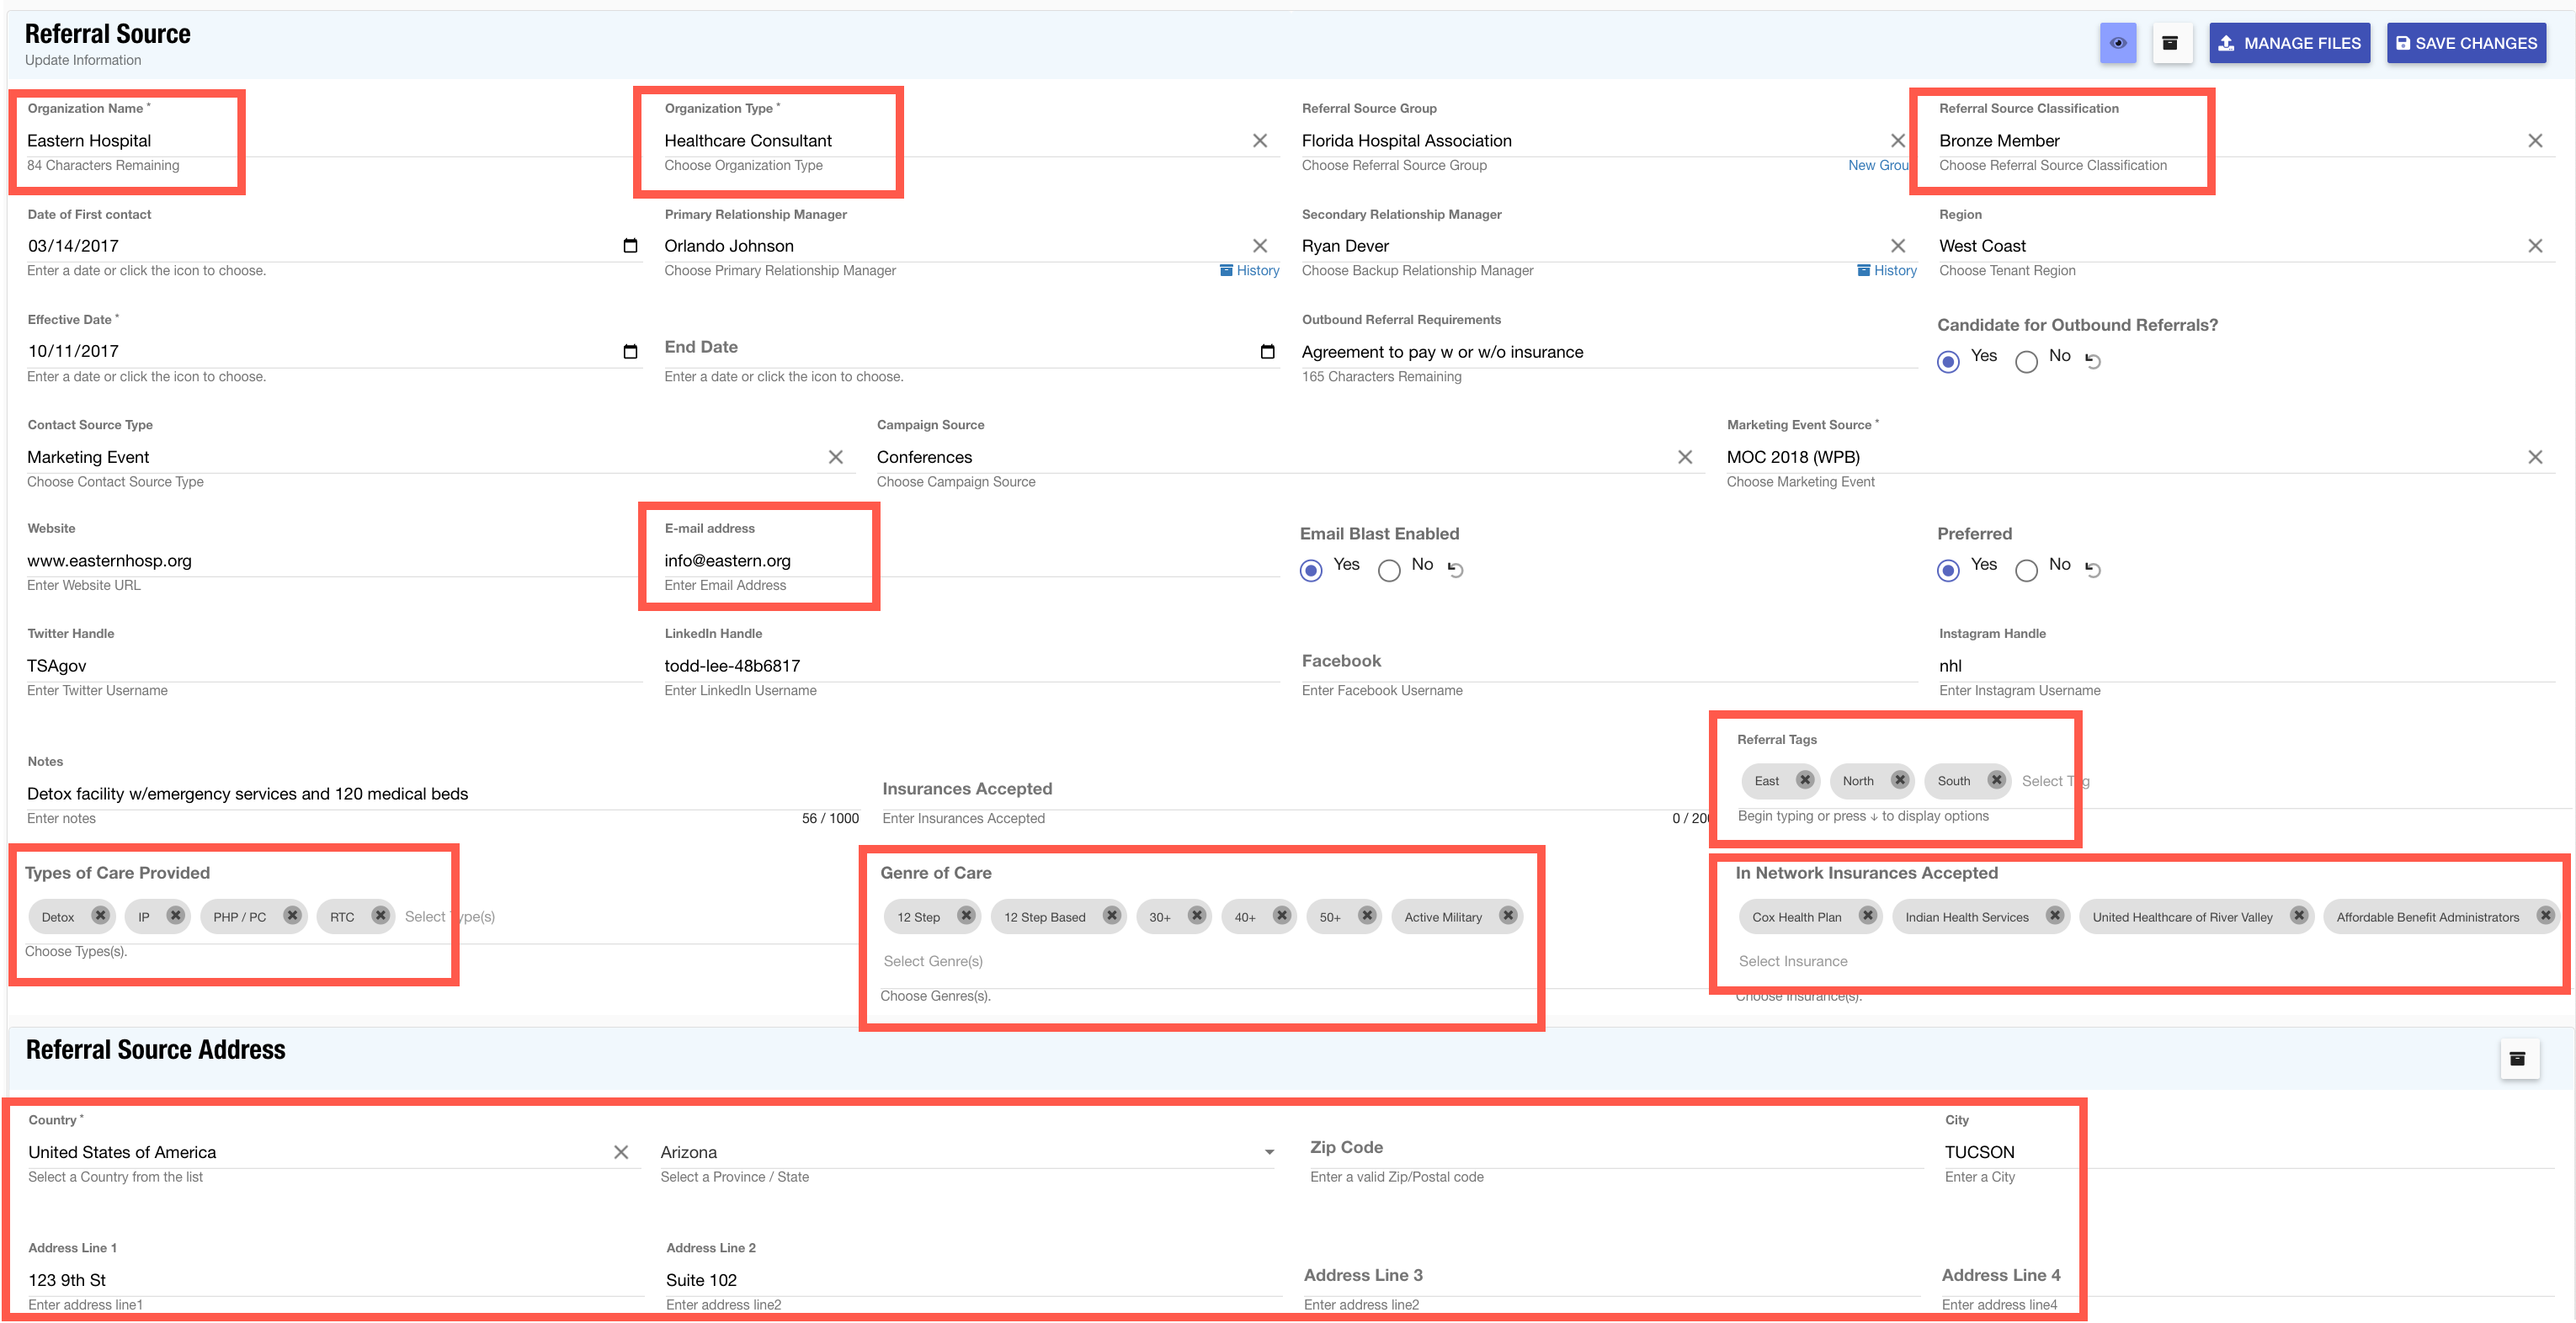The height and width of the screenshot is (1323, 2576).
Task: Click the Save Changes button
Action: coord(2466,43)
